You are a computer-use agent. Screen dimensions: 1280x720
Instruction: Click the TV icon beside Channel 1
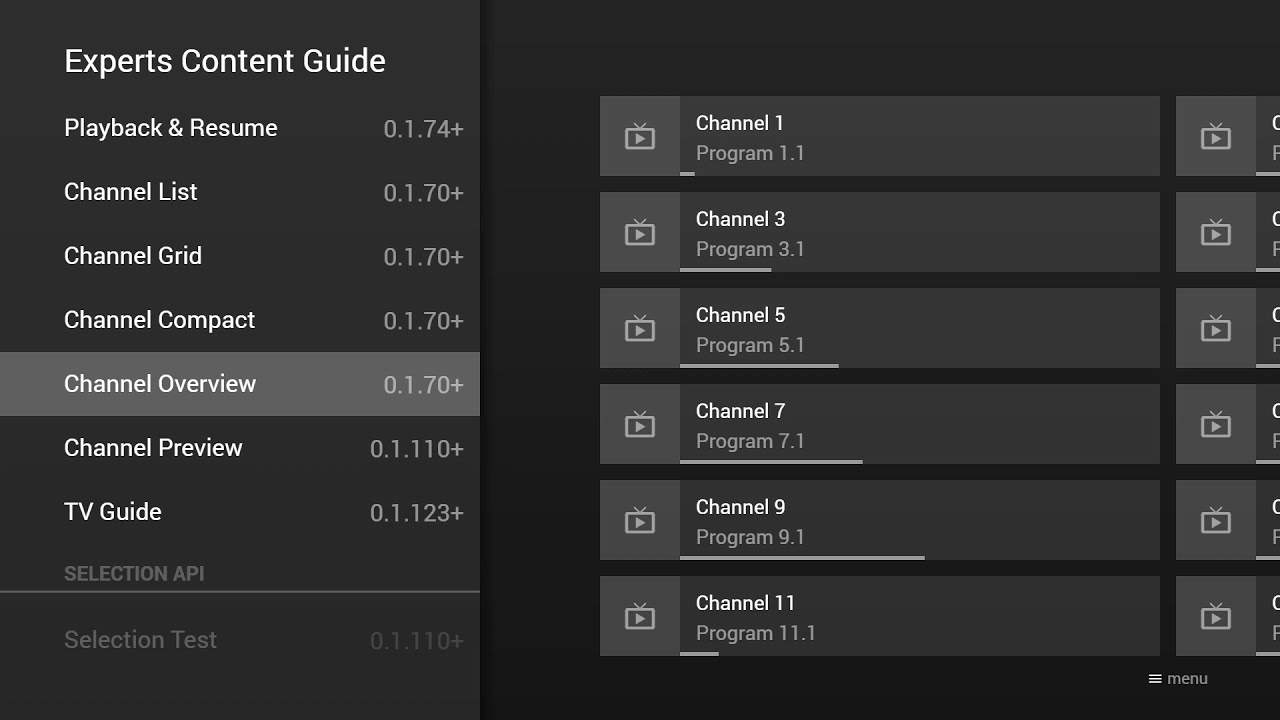(640, 136)
